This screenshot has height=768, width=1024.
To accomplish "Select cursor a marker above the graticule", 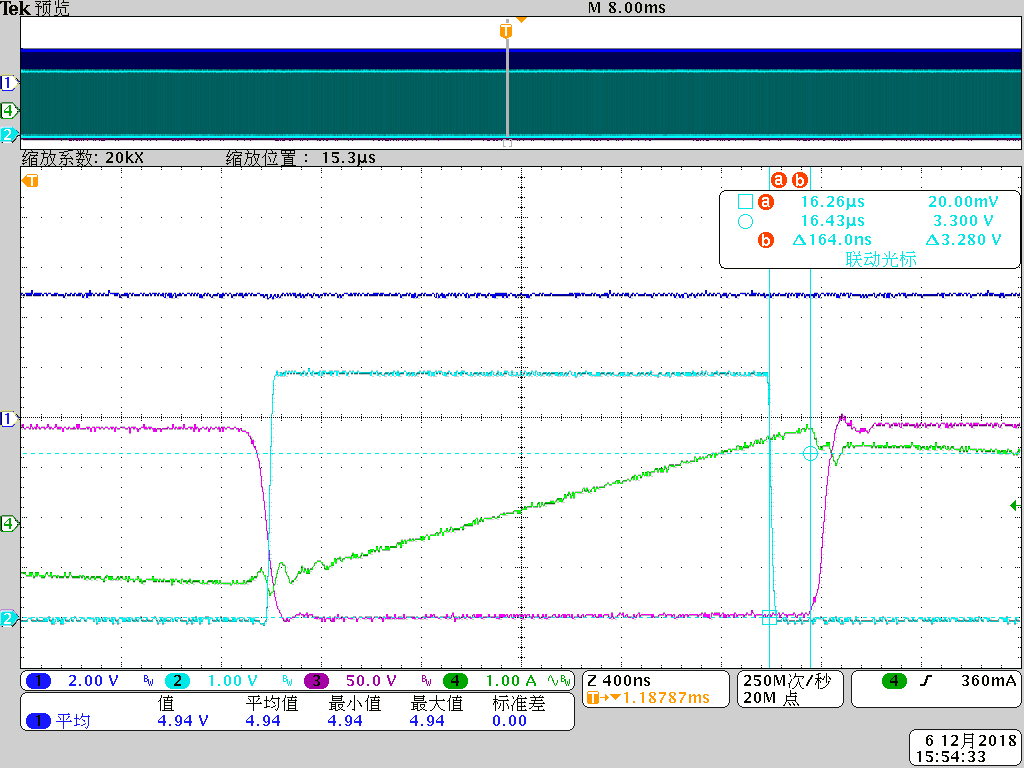I will (778, 180).
